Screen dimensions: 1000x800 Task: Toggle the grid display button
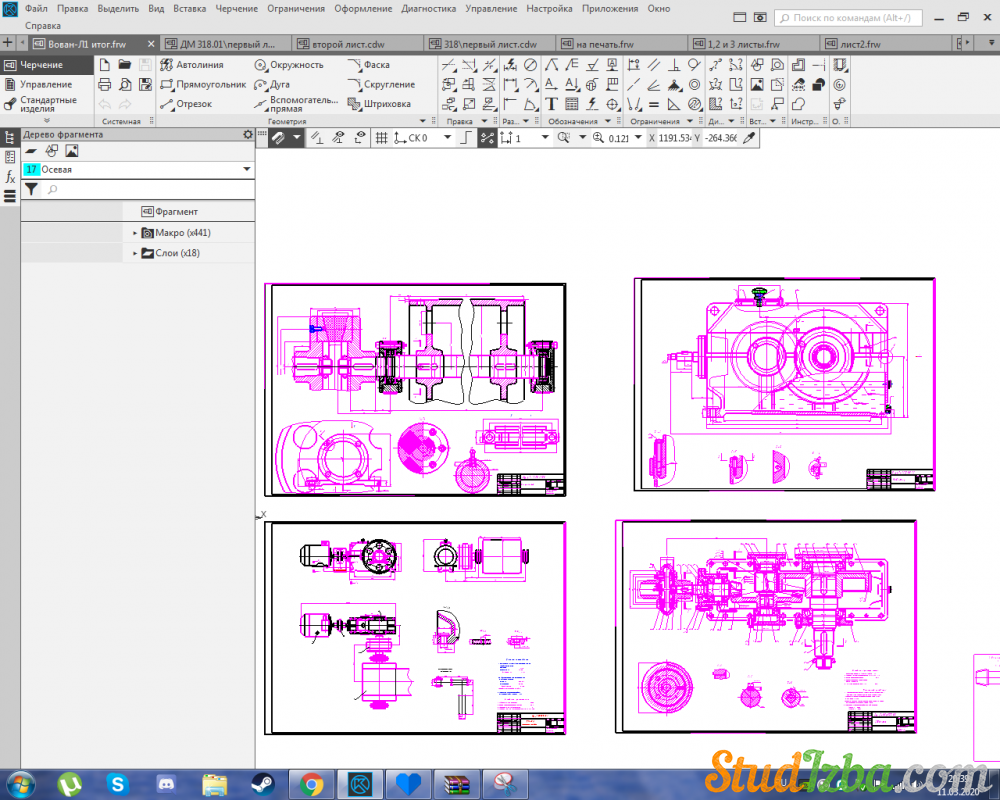[381, 138]
